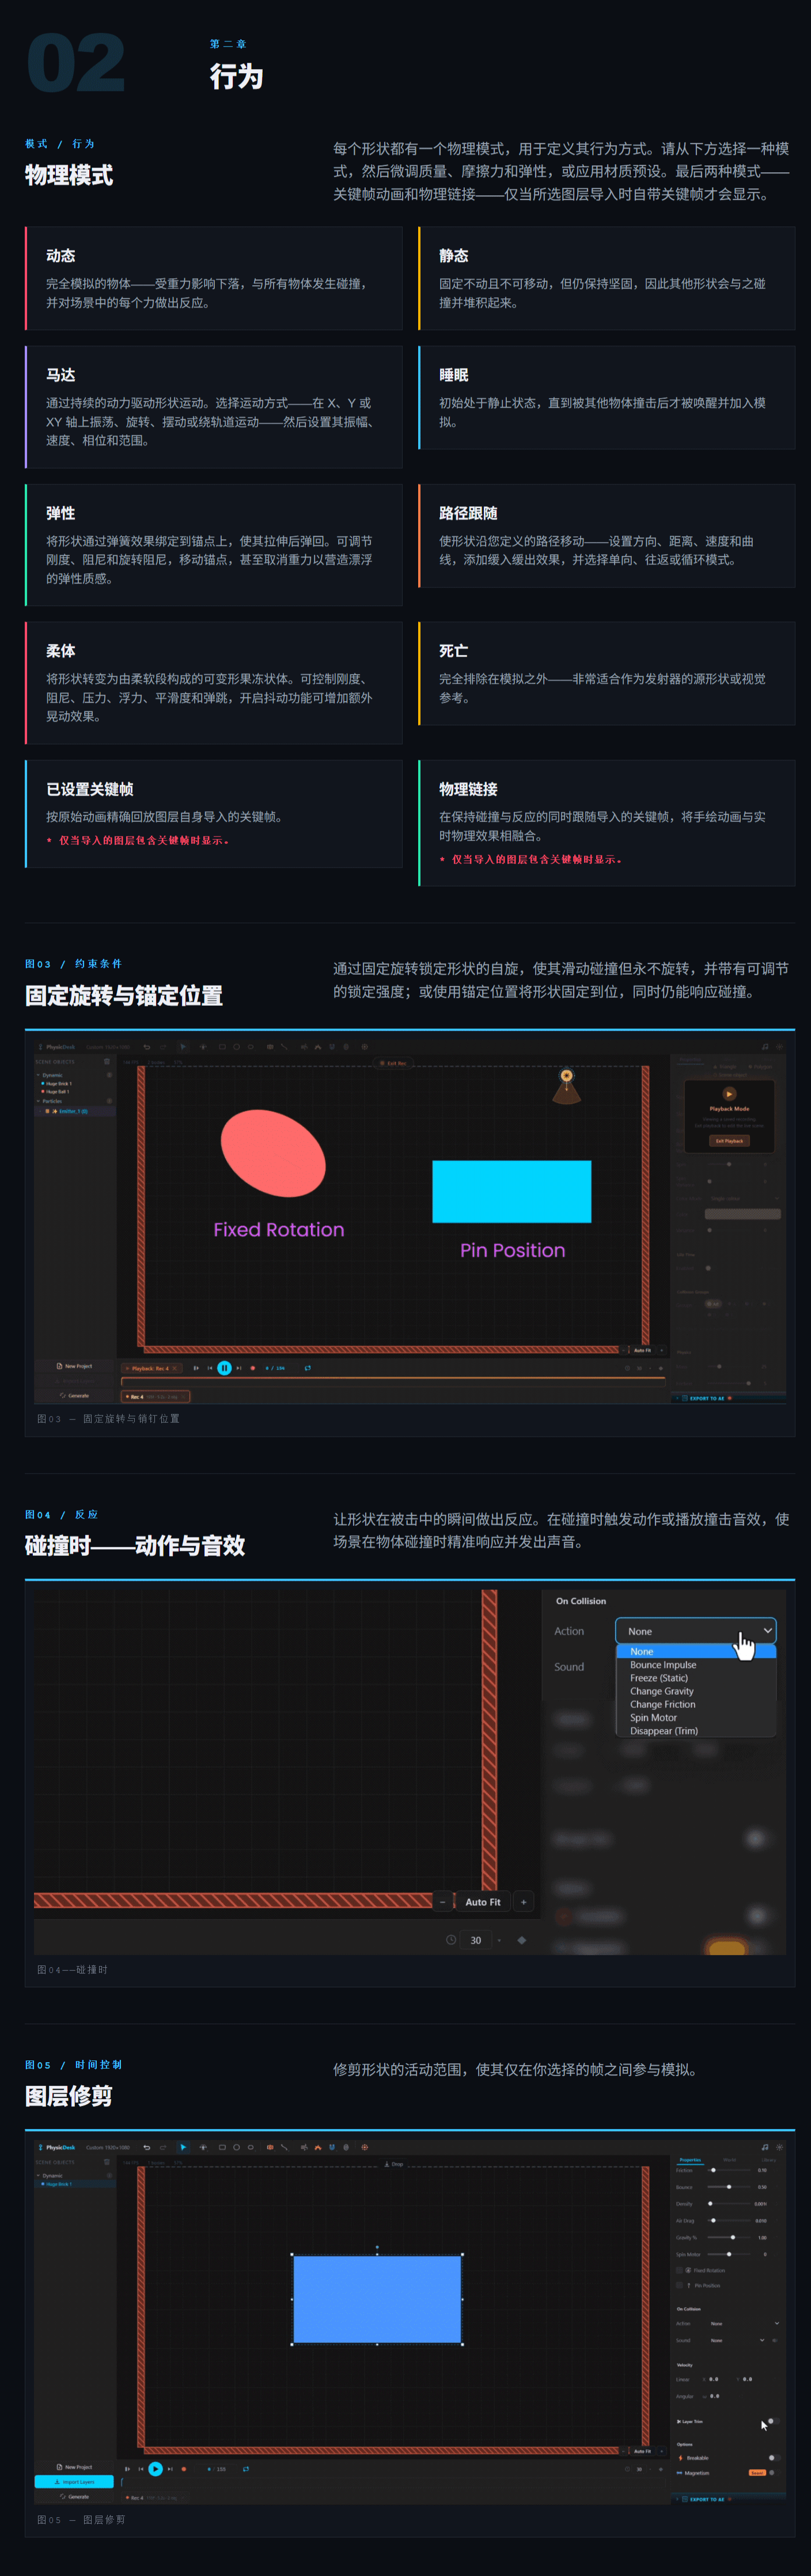Enable the Pin Position checkbox in Figure 05
811x2576 pixels.
pos(679,2285)
